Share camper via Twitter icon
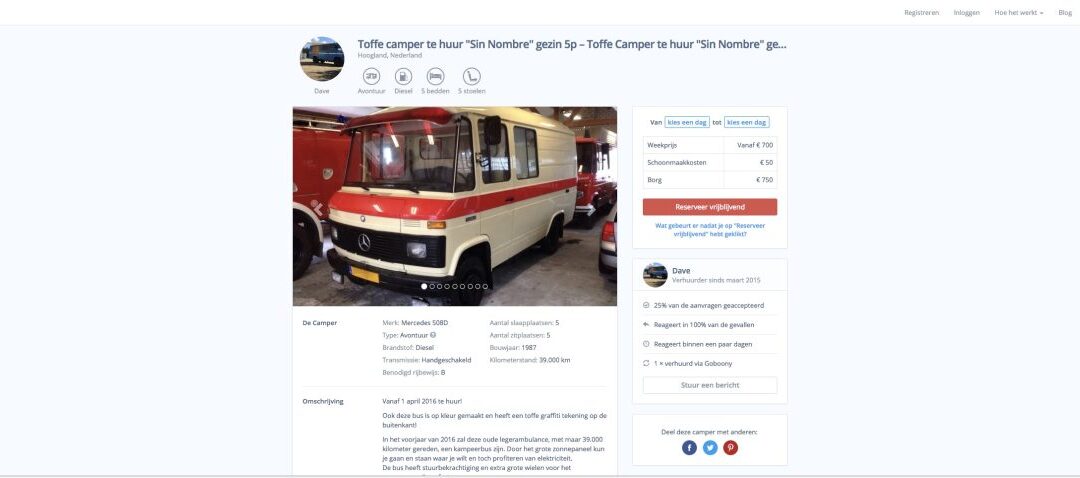Image resolution: width=1080 pixels, height=478 pixels. tap(710, 448)
